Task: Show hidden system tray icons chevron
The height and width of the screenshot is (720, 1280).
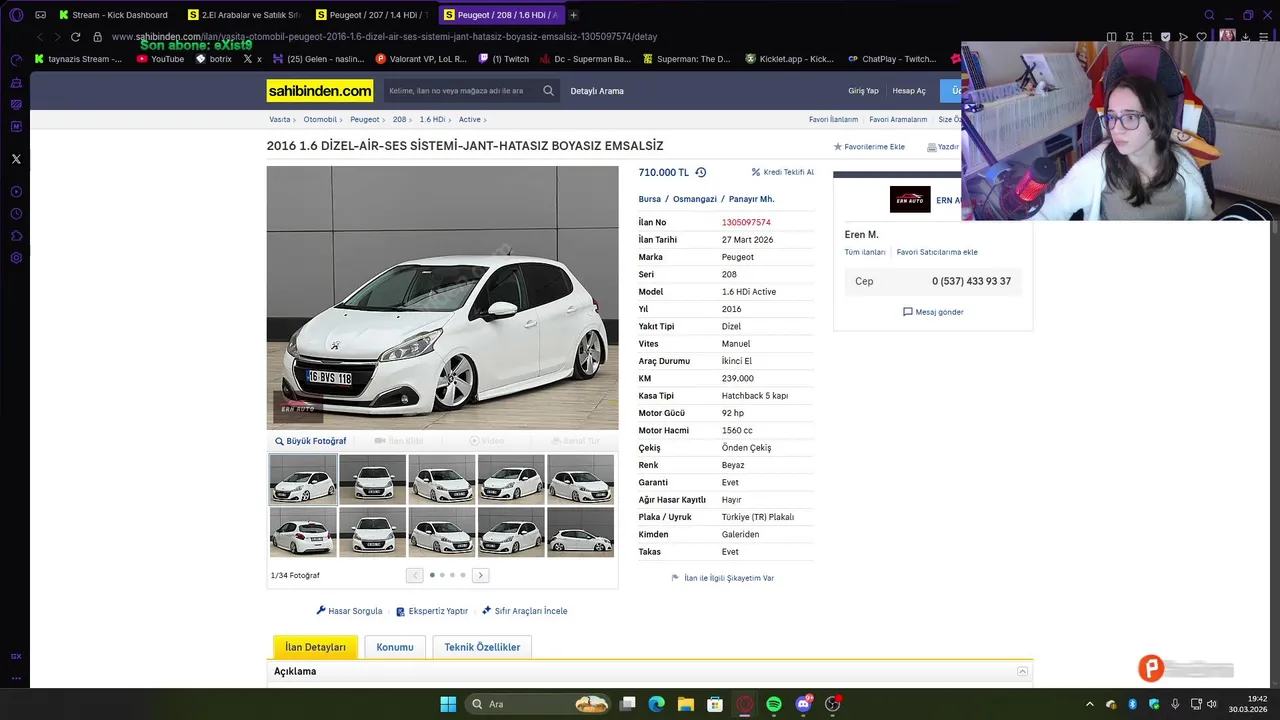Action: (1090, 704)
